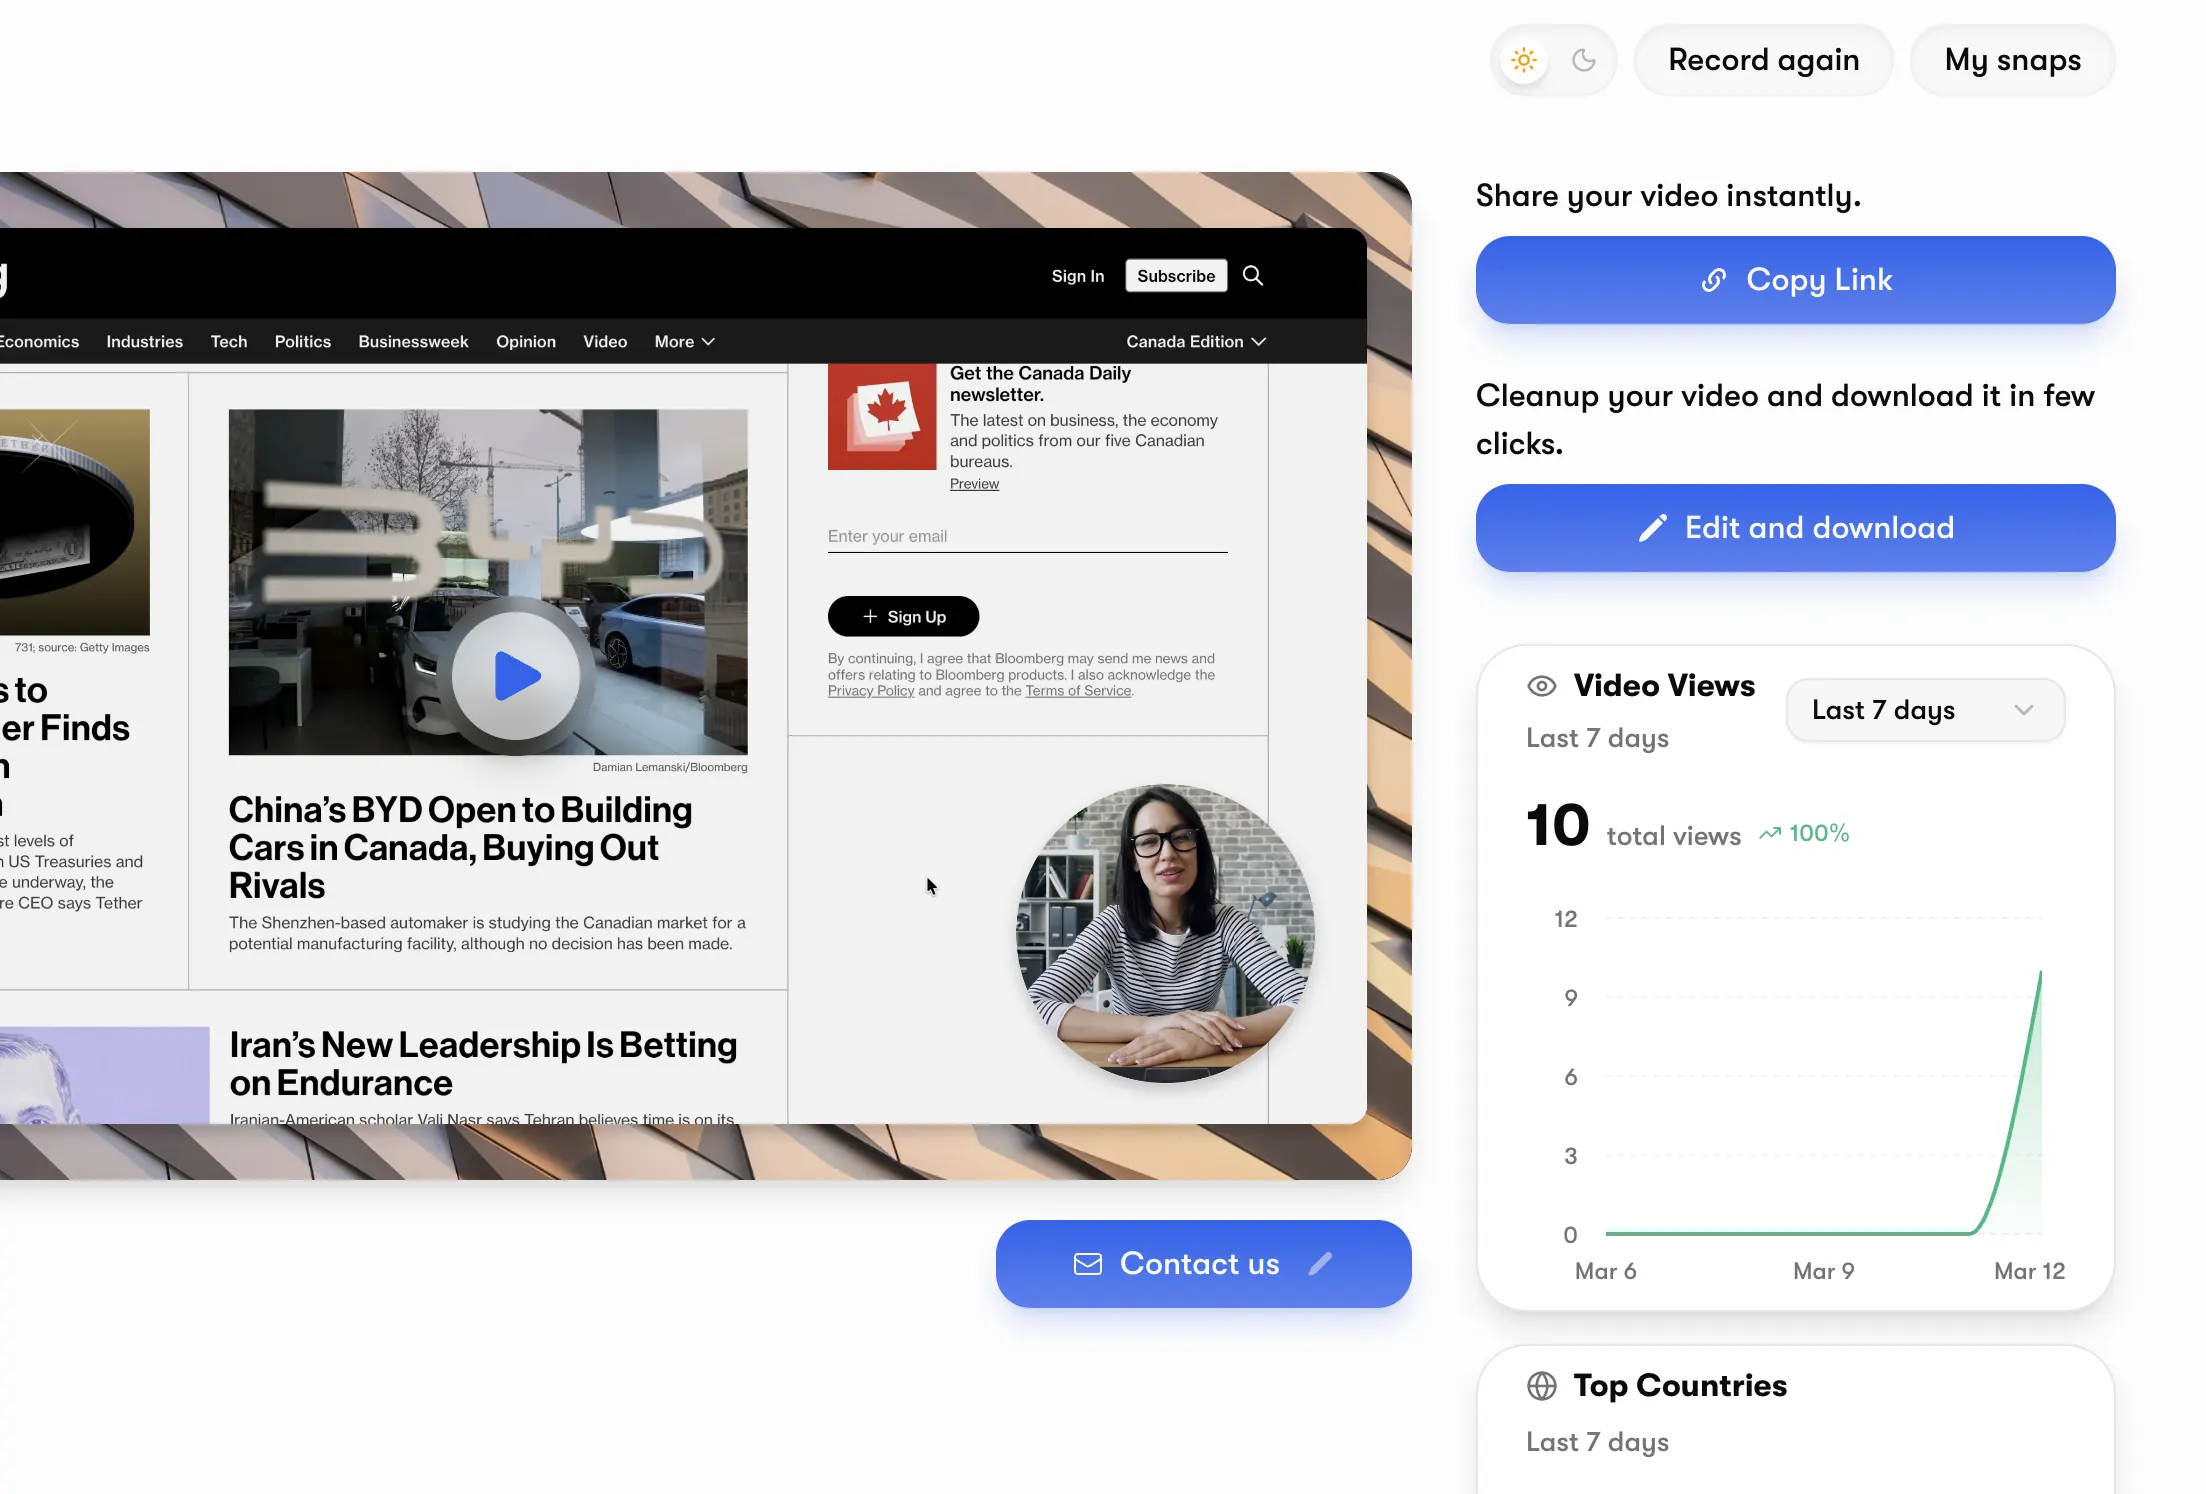The height and width of the screenshot is (1494, 2206).
Task: Click Sign In in the recorded page
Action: (1077, 276)
